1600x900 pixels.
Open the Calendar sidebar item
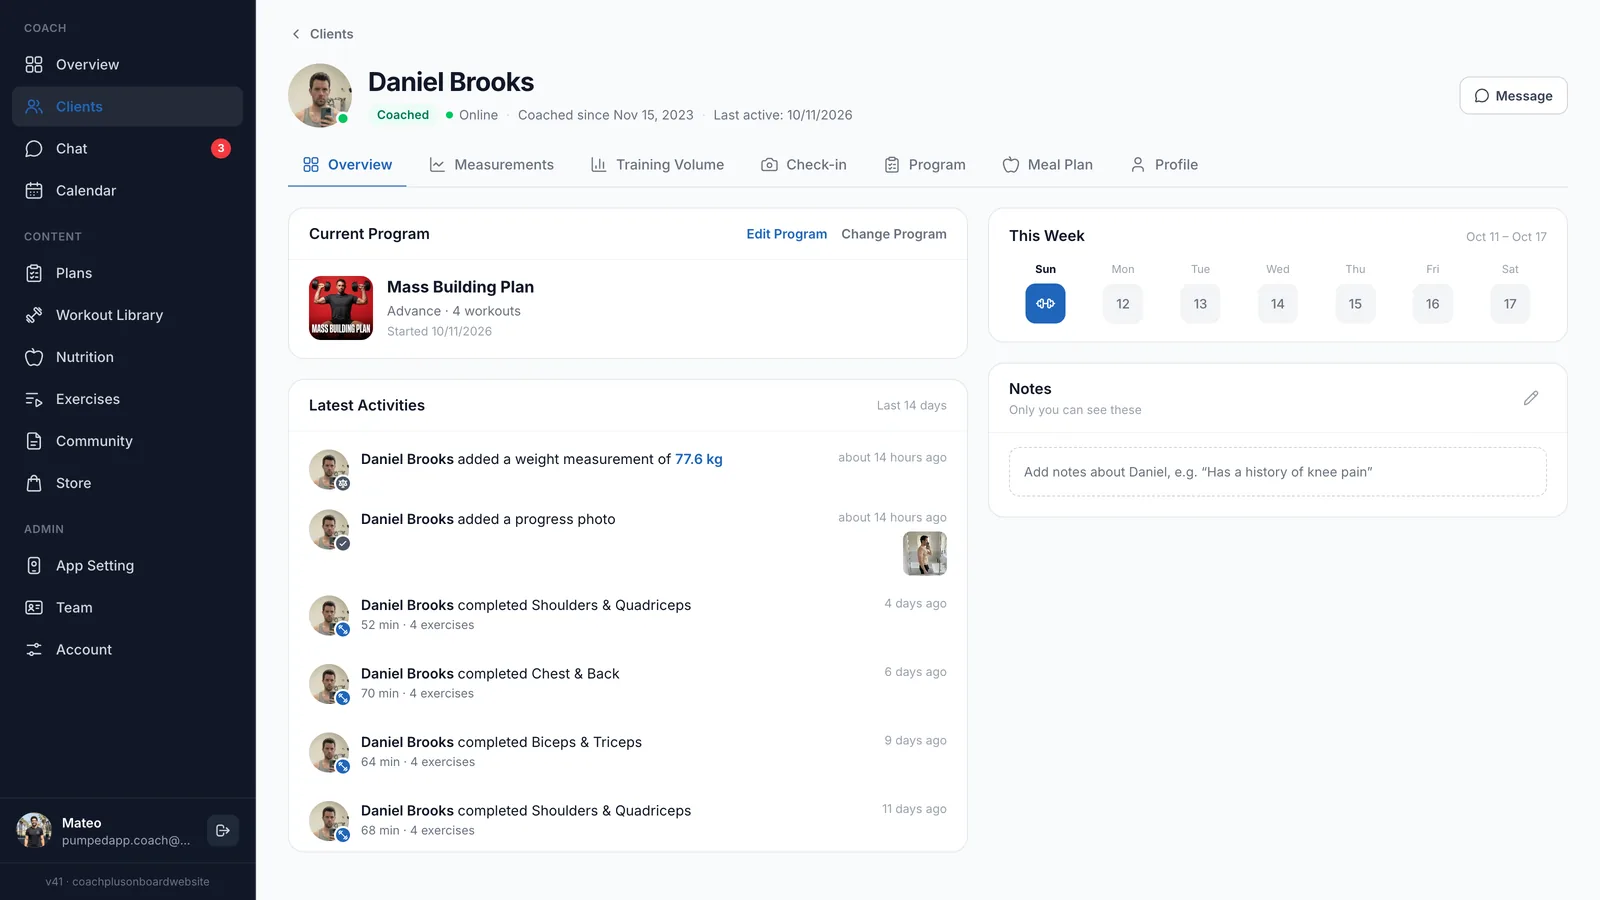coord(127,191)
